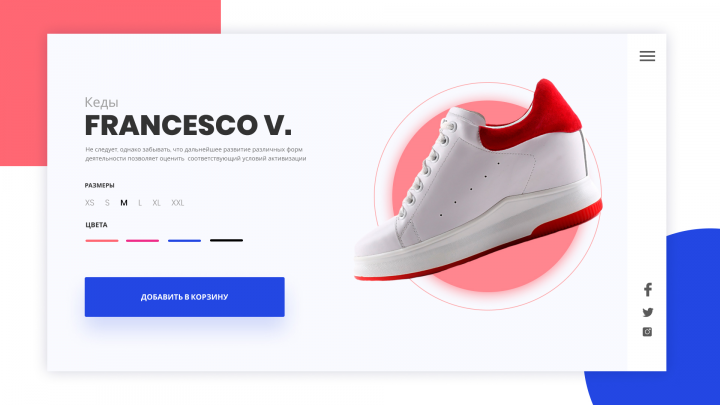Click the ЦВЕТА section label

coord(96,225)
